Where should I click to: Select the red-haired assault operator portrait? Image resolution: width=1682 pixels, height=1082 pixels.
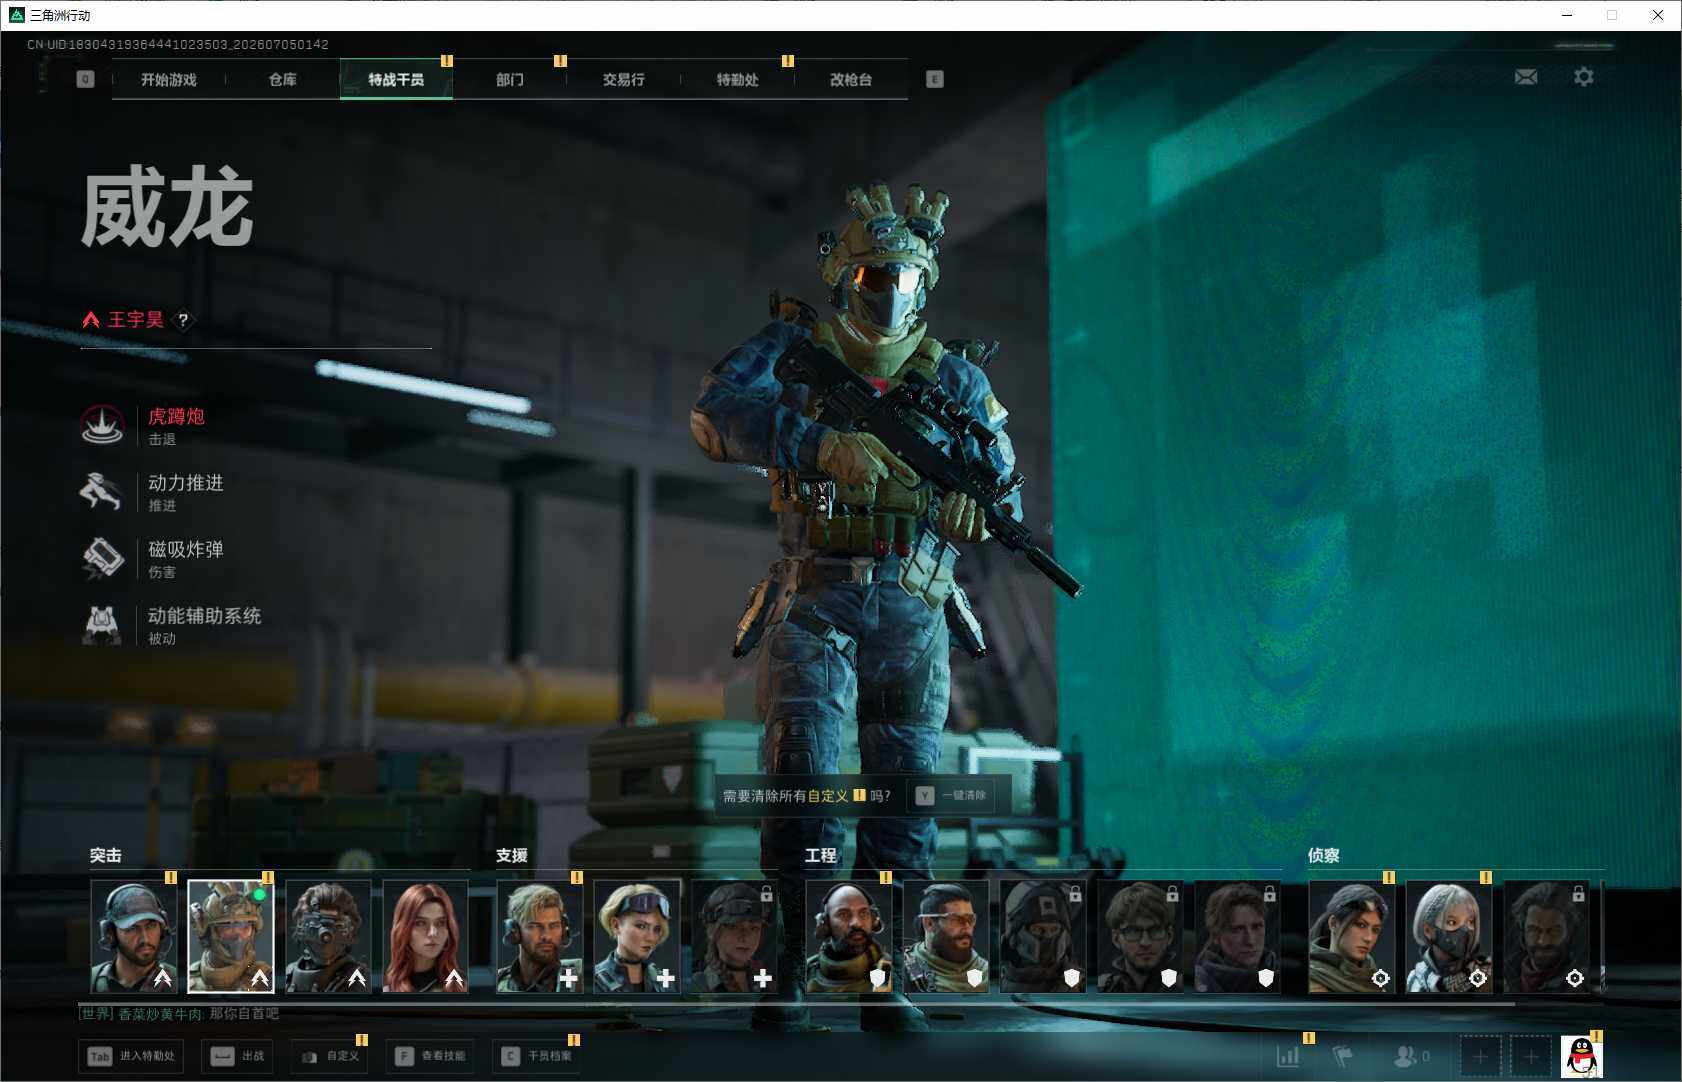[x=425, y=937]
